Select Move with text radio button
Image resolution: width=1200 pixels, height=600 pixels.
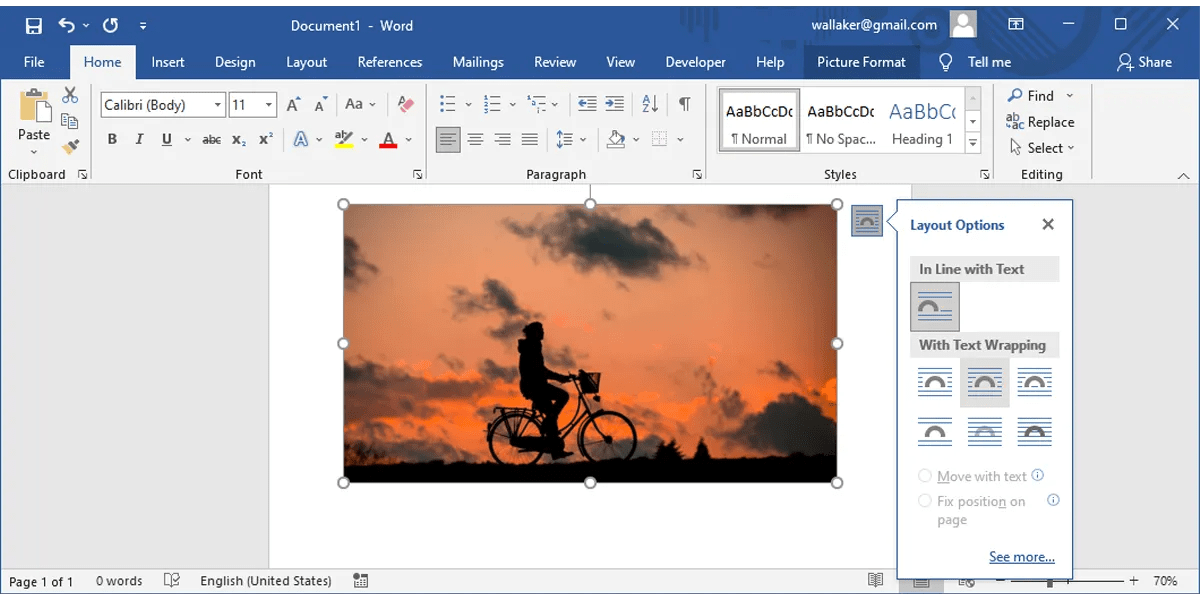tap(925, 476)
